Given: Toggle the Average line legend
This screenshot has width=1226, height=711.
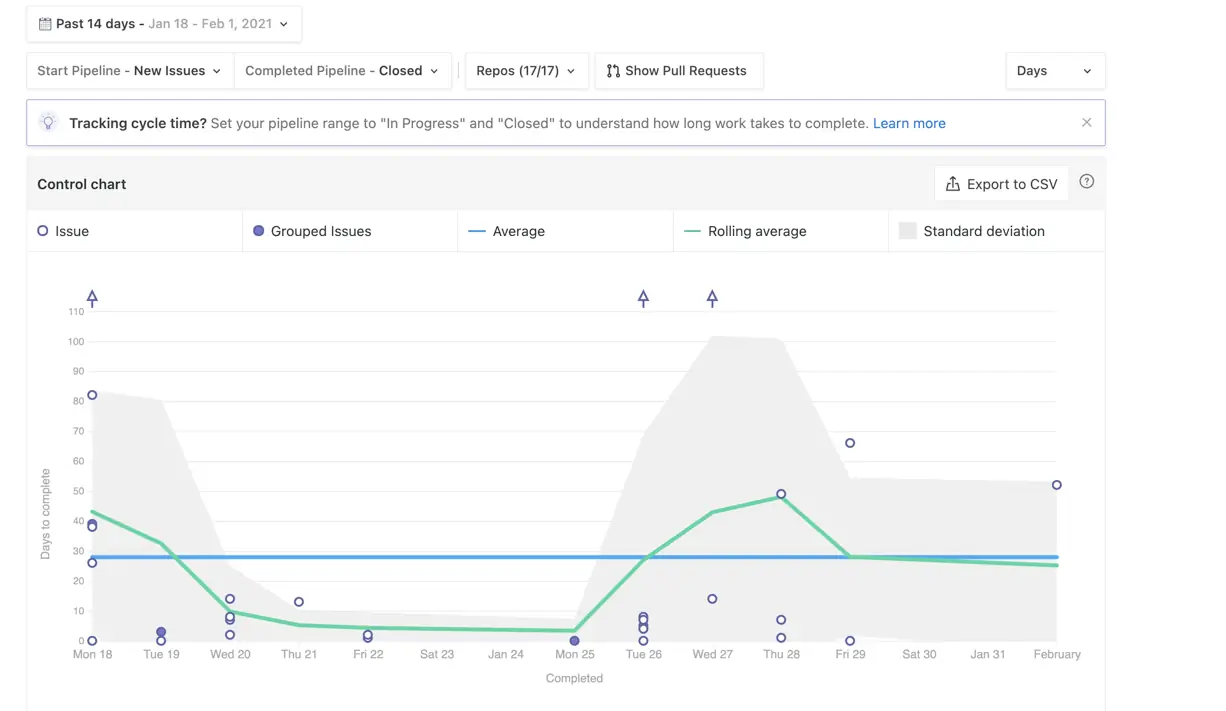Looking at the screenshot, I should click(x=565, y=231).
